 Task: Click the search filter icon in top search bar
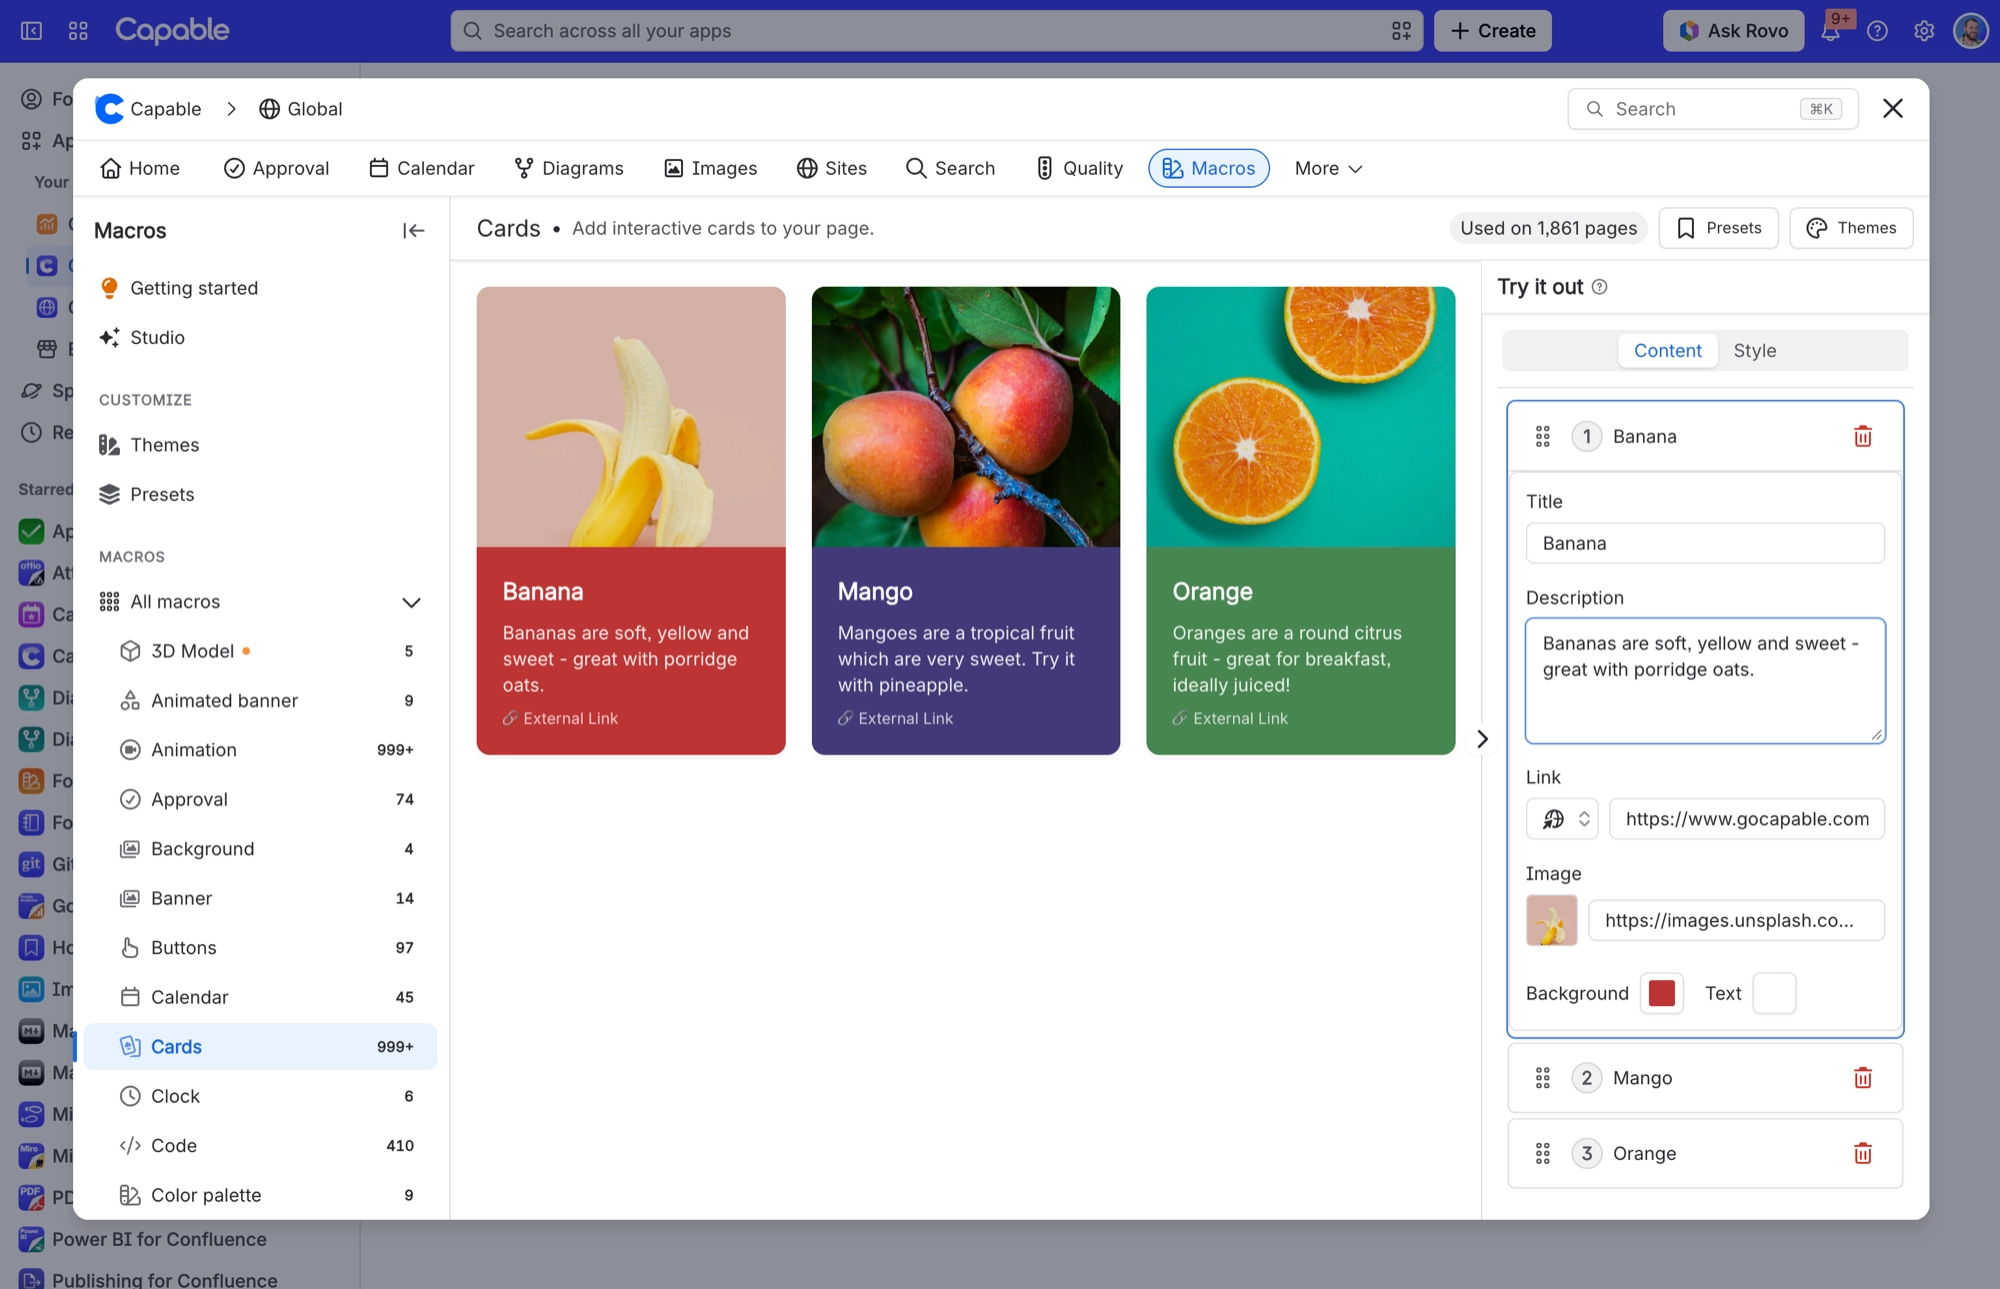[1401, 31]
